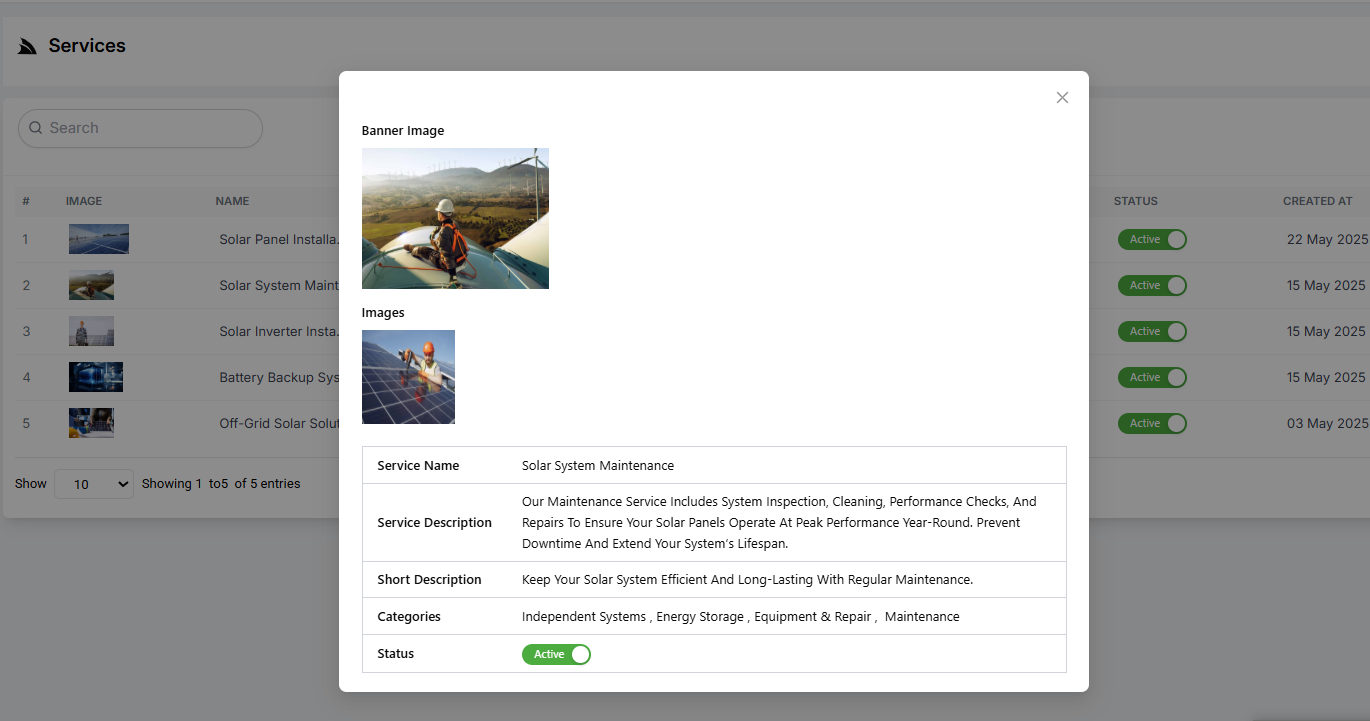This screenshot has height=721, width=1370.
Task: Click the Off-Grid Solar row thumbnail
Action: point(91,423)
